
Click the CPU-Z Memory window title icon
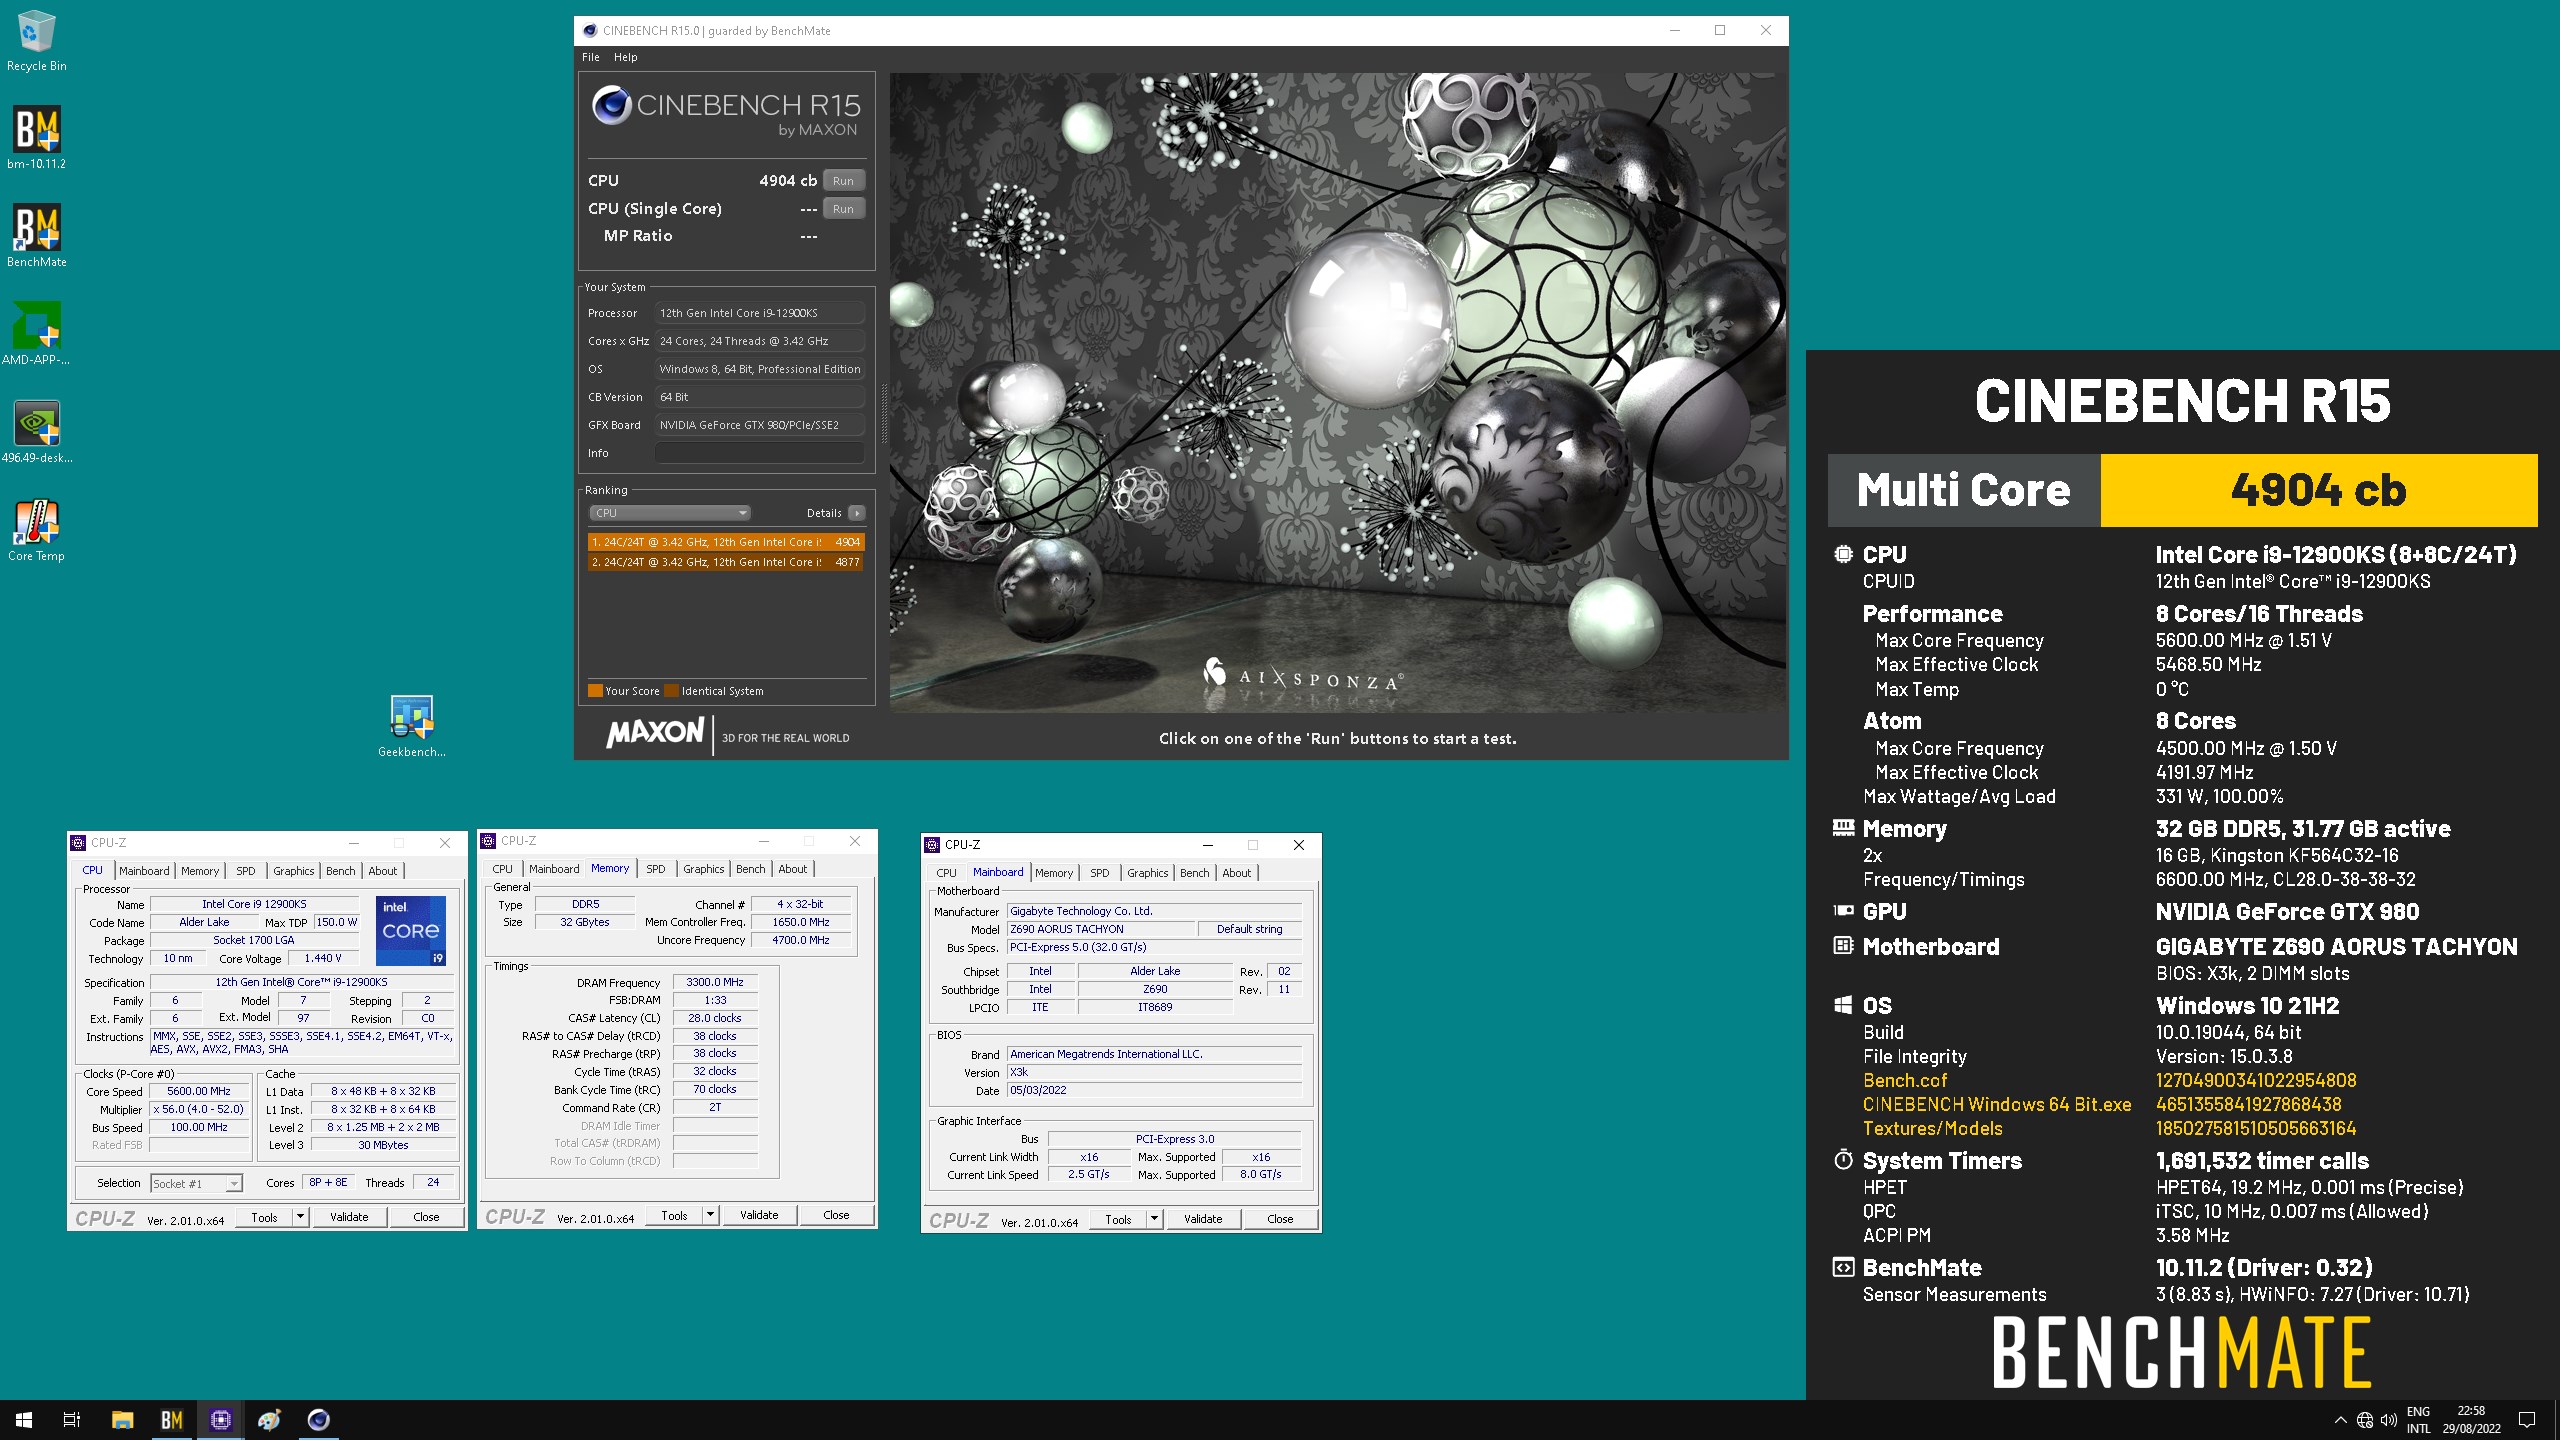pos(488,841)
